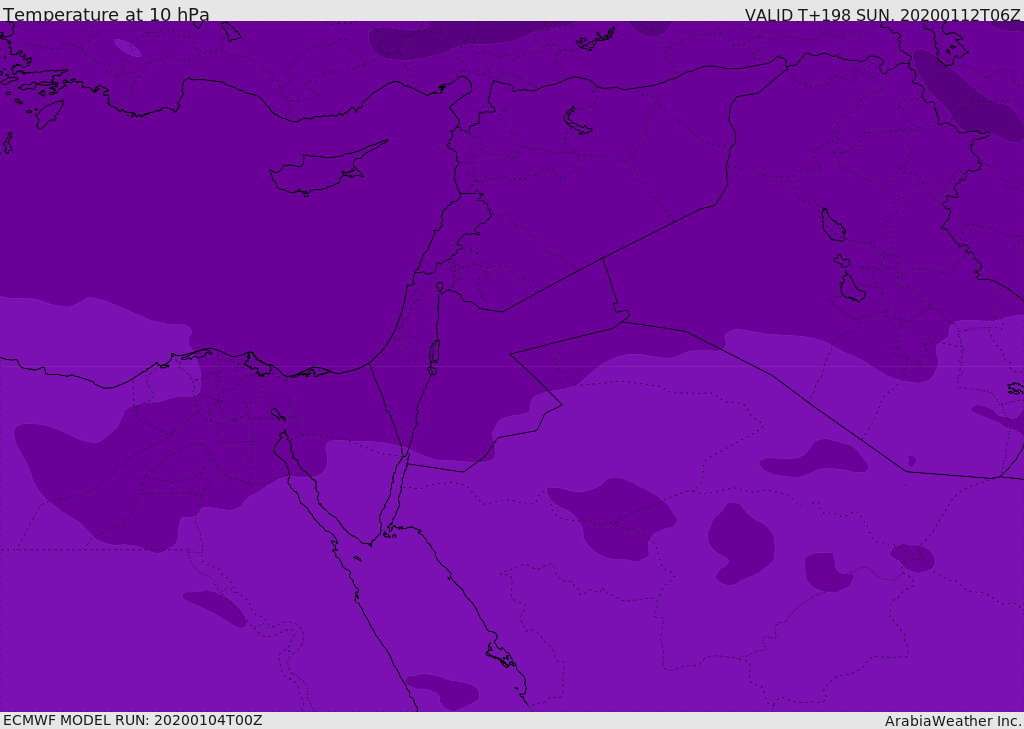The width and height of the screenshot is (1024, 729).
Task: Click the 'ECMWF MODEL RUN: 20200104T00Z' text
Action: [133, 720]
